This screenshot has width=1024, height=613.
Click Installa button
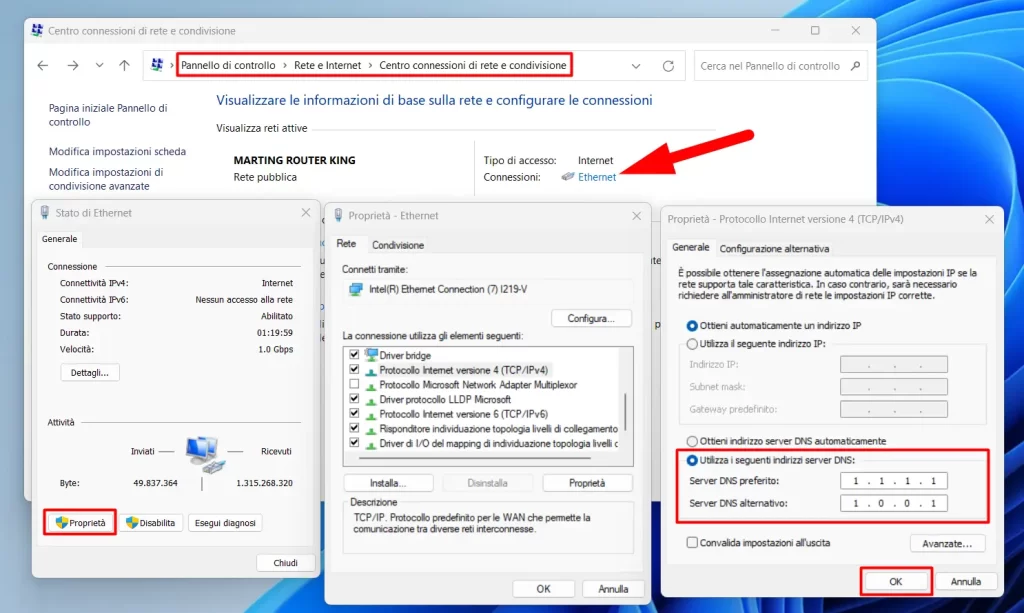(x=388, y=483)
